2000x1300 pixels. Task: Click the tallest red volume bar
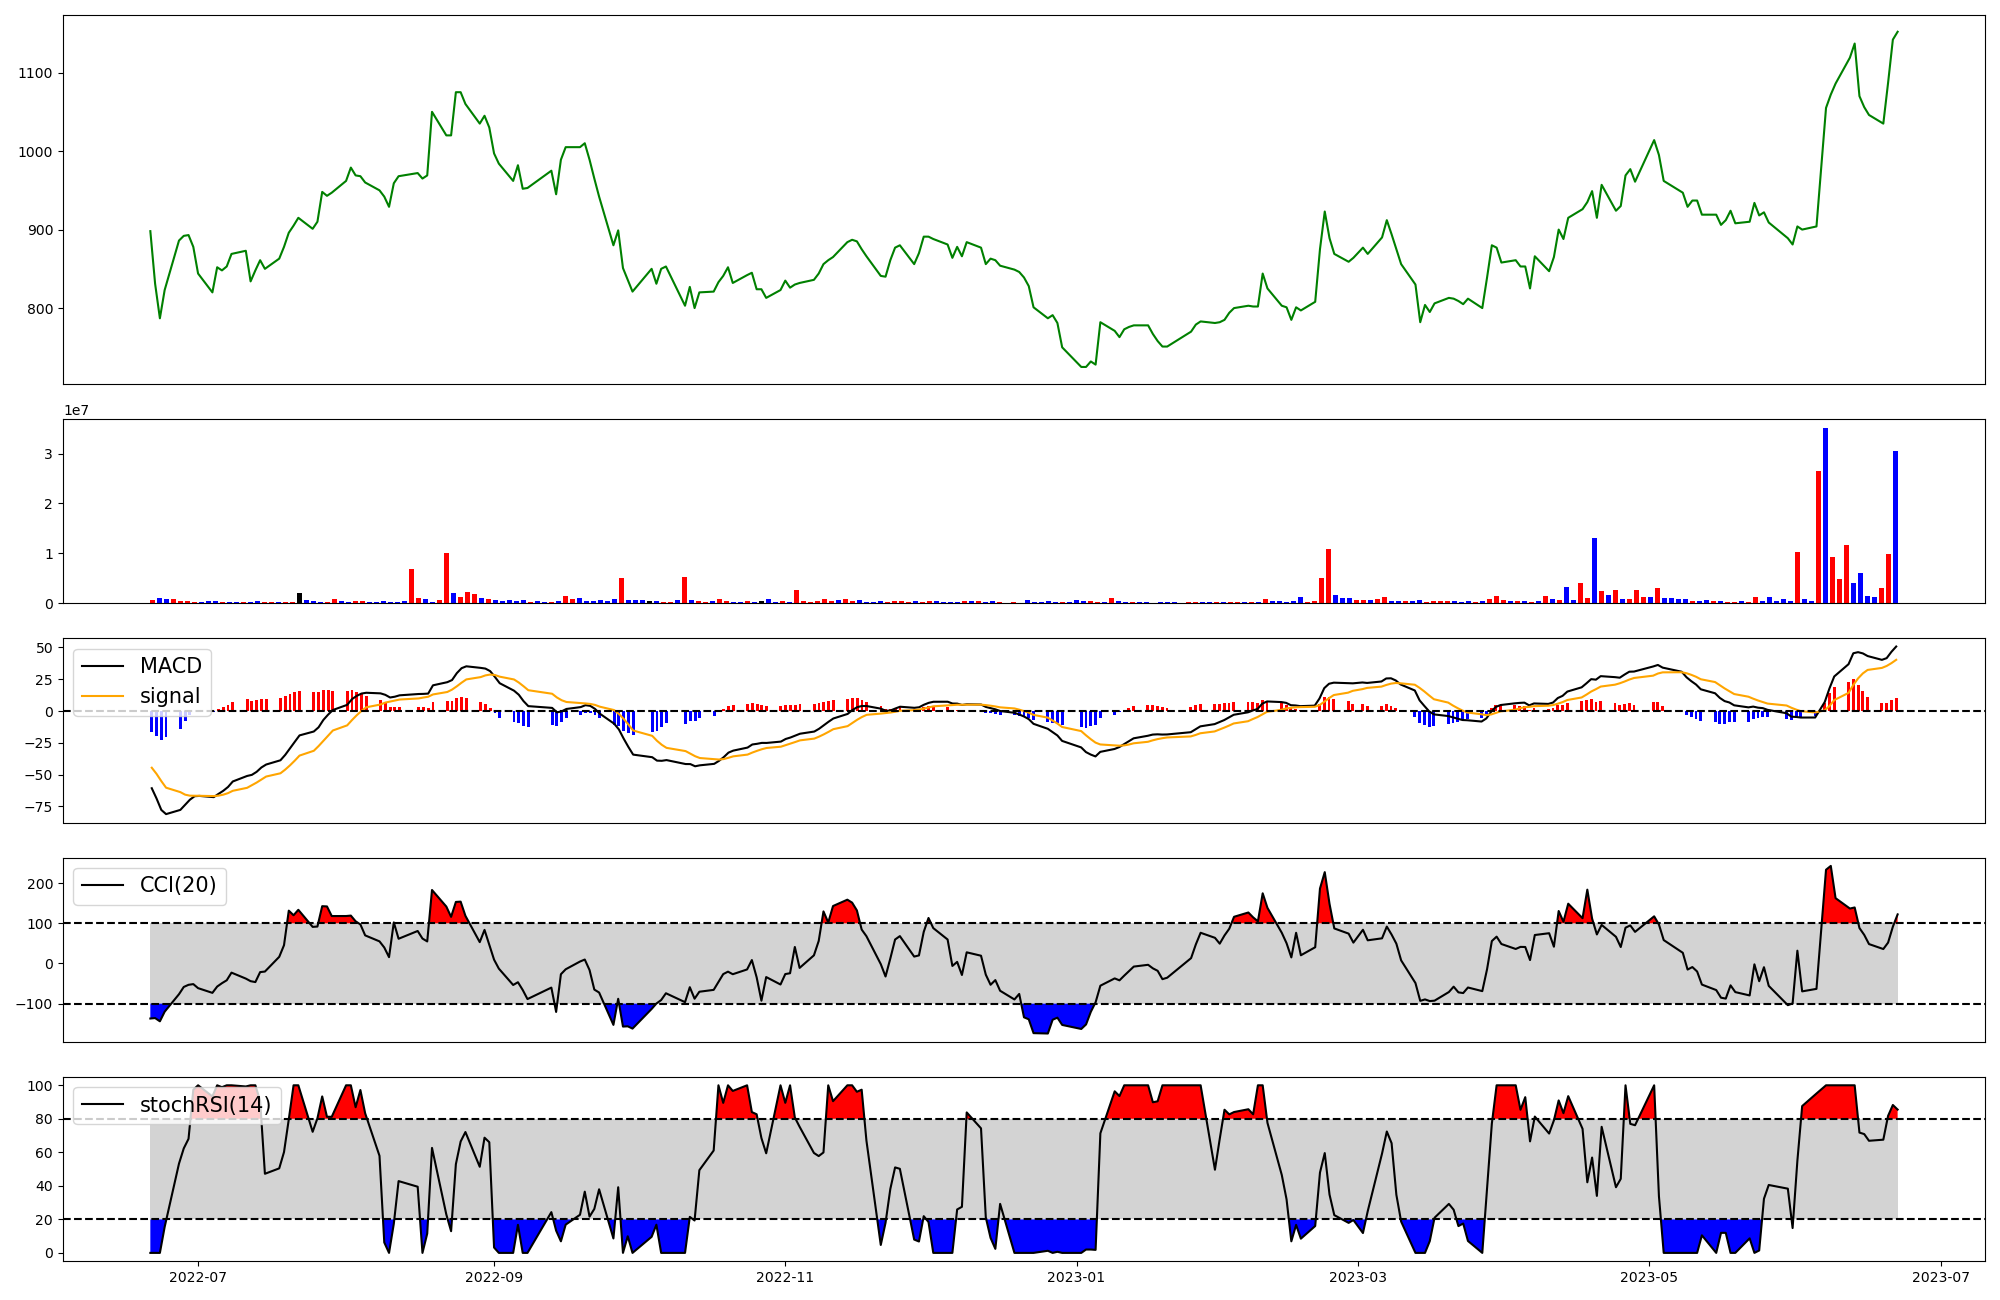pyautogui.click(x=1818, y=537)
